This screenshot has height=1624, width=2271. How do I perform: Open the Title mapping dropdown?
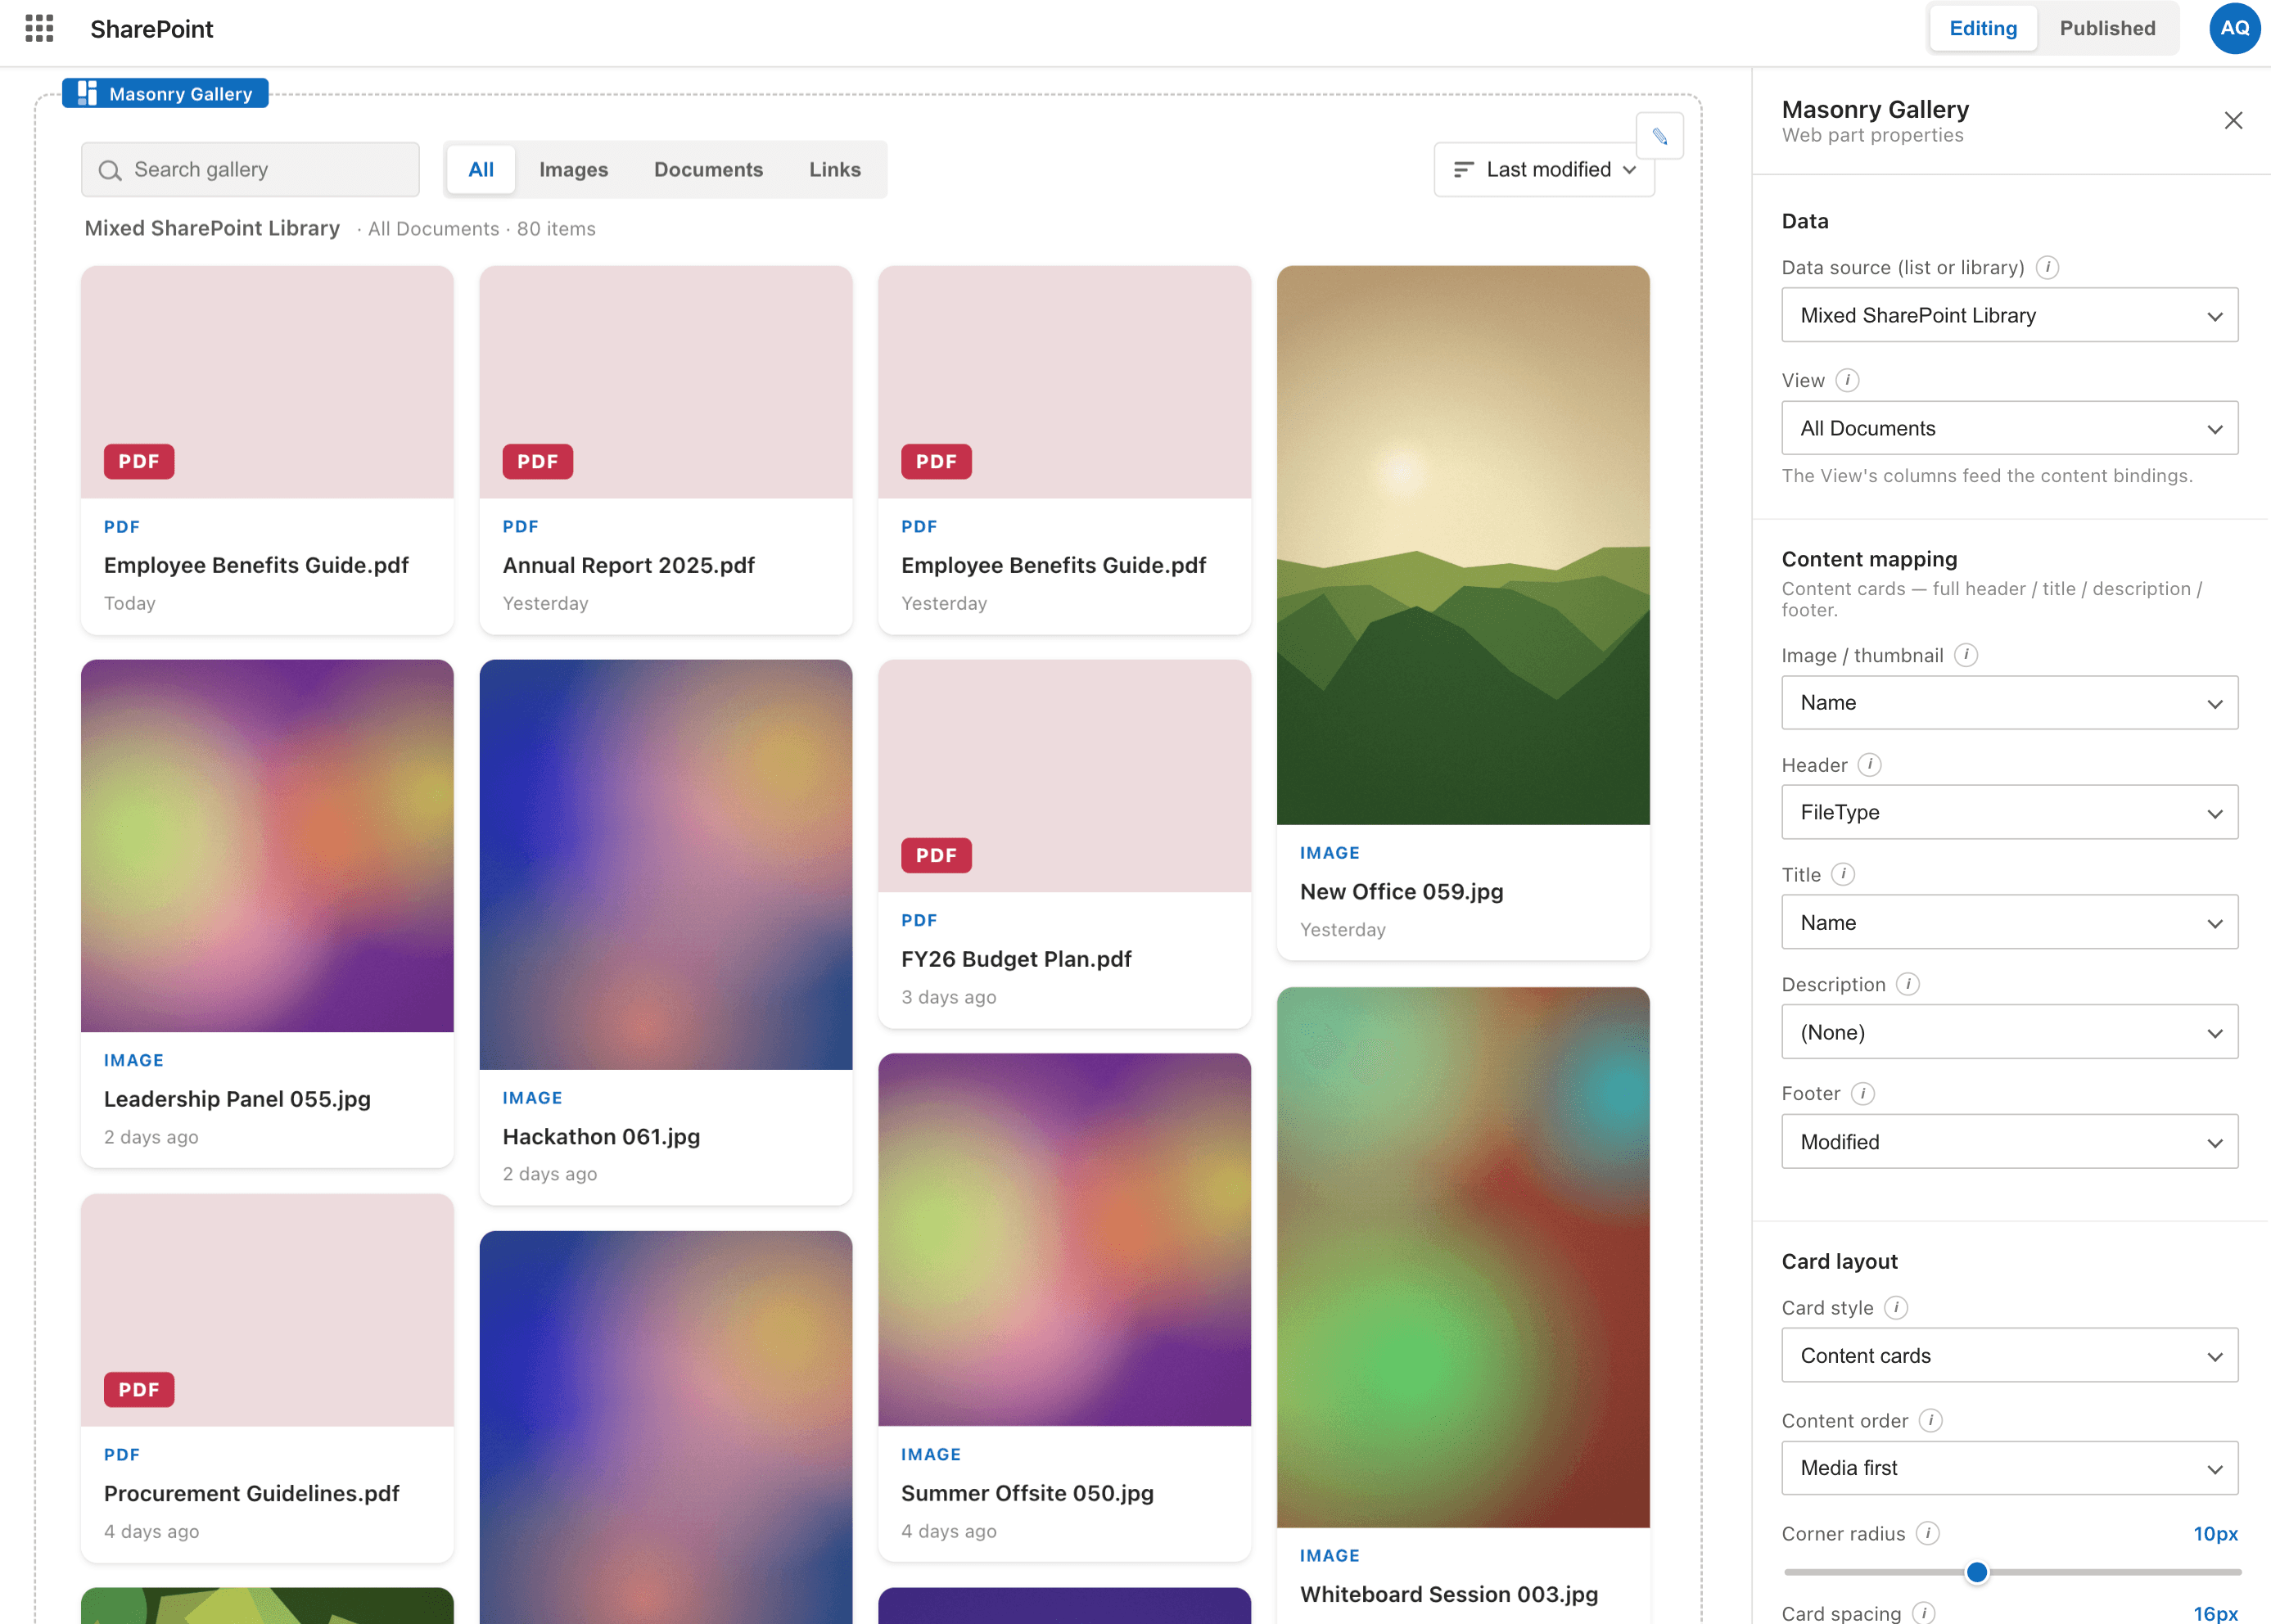click(x=2009, y=922)
